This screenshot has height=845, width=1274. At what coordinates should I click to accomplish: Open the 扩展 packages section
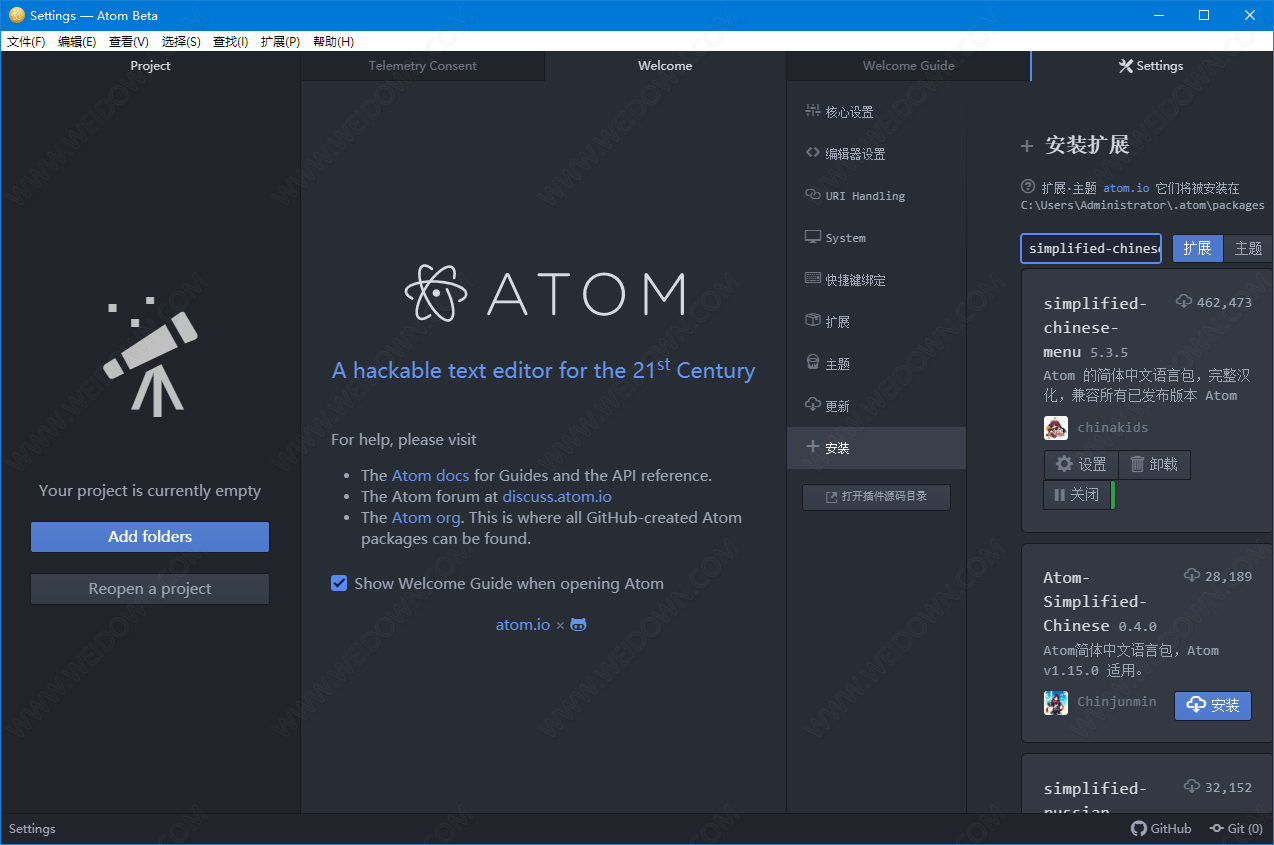tap(876, 322)
